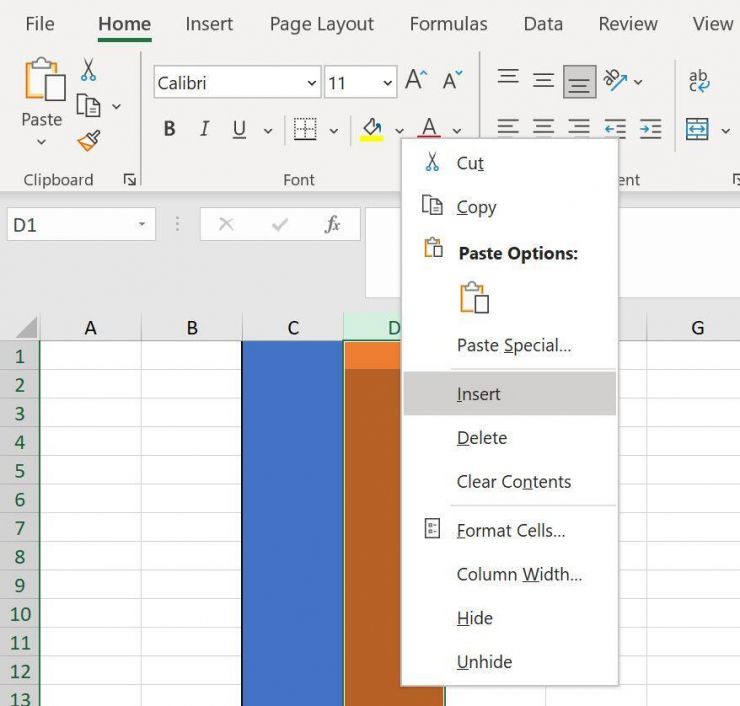The height and width of the screenshot is (706, 740).
Task: Select Hide in the context menu
Action: point(475,618)
